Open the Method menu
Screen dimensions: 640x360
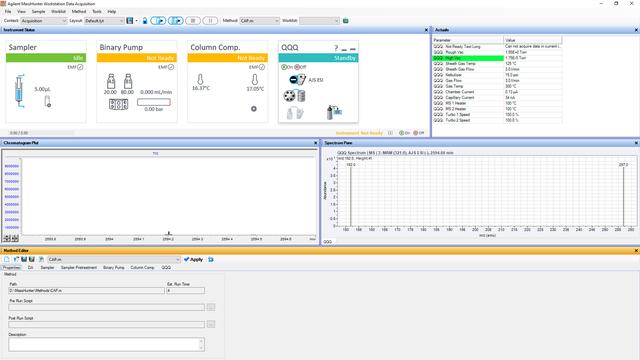coord(79,11)
